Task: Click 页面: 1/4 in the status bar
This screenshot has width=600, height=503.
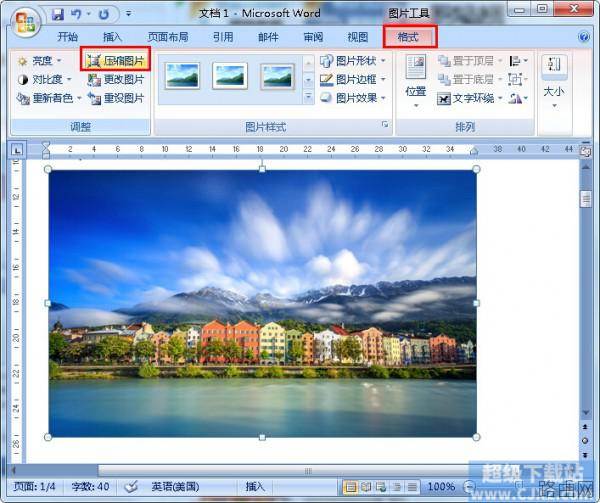Action: [34, 487]
